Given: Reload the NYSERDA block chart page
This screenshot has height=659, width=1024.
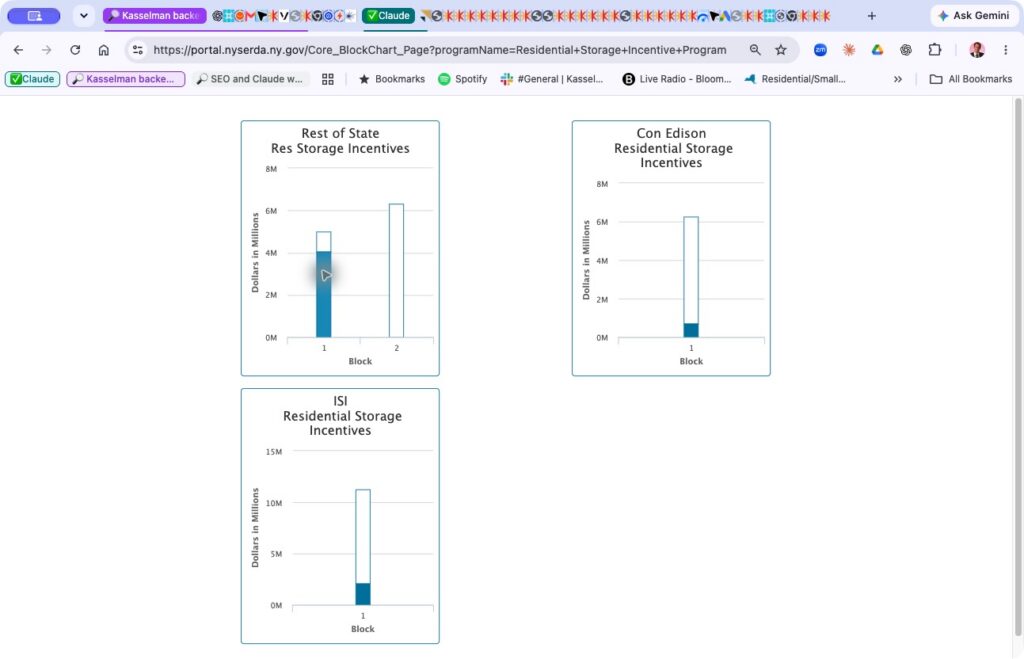Looking at the screenshot, I should [75, 50].
